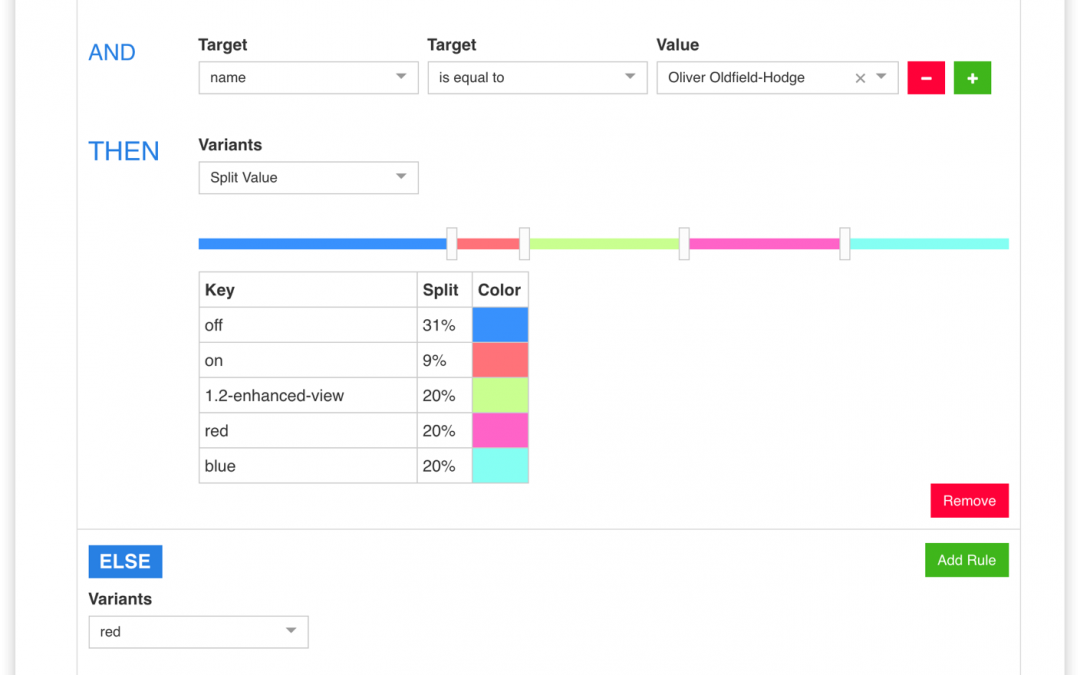
Task: Click the 31% split cell for 'off'
Action: tap(444, 325)
